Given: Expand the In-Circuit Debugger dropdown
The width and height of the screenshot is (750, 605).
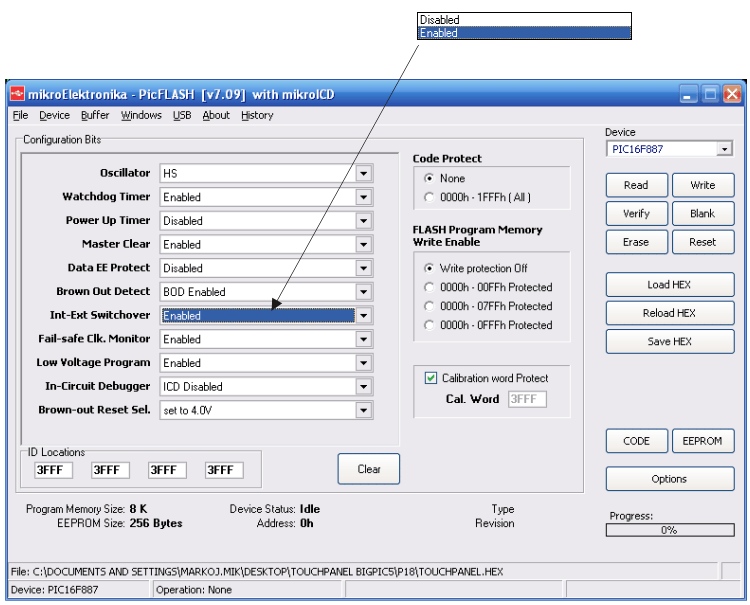Looking at the screenshot, I should pos(364,386).
